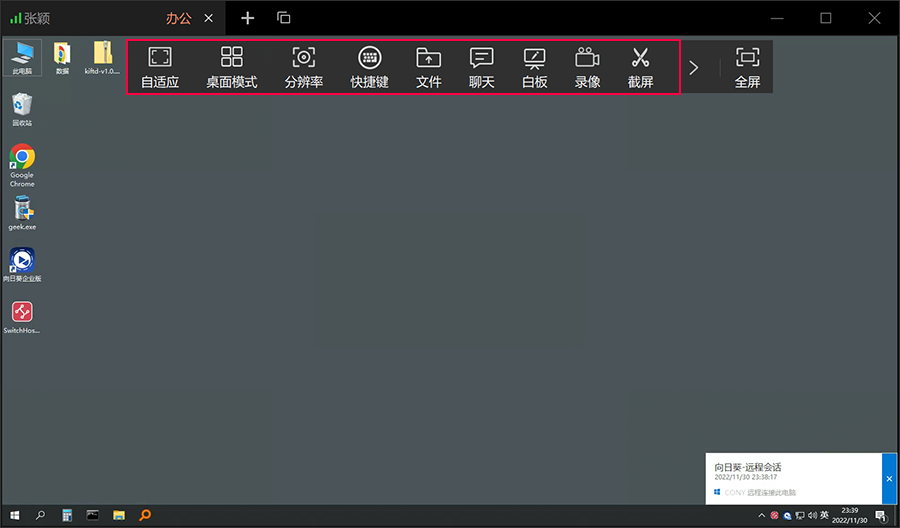Click the volume speaker tray icon

pos(812,515)
